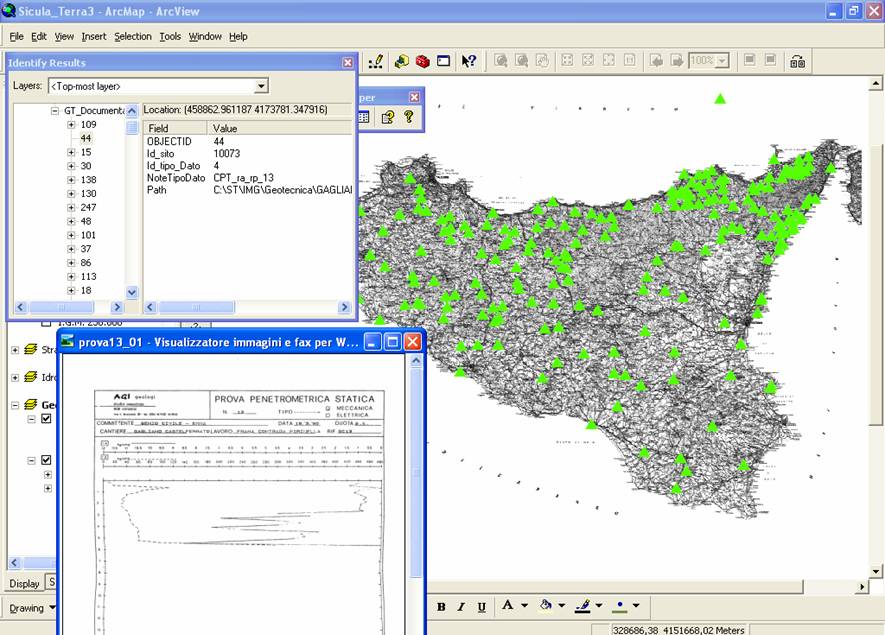This screenshot has height=635, width=885.
Task: Click the CPT_ra_rp_13 value cell
Action: tap(243, 178)
